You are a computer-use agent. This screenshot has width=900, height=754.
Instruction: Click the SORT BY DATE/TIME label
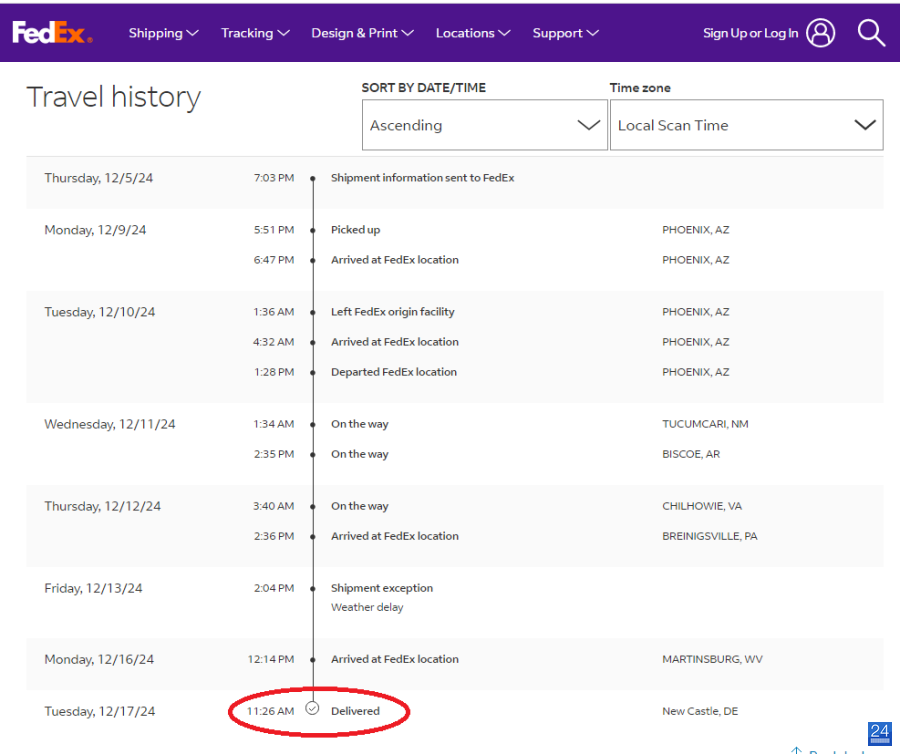[x=424, y=88]
